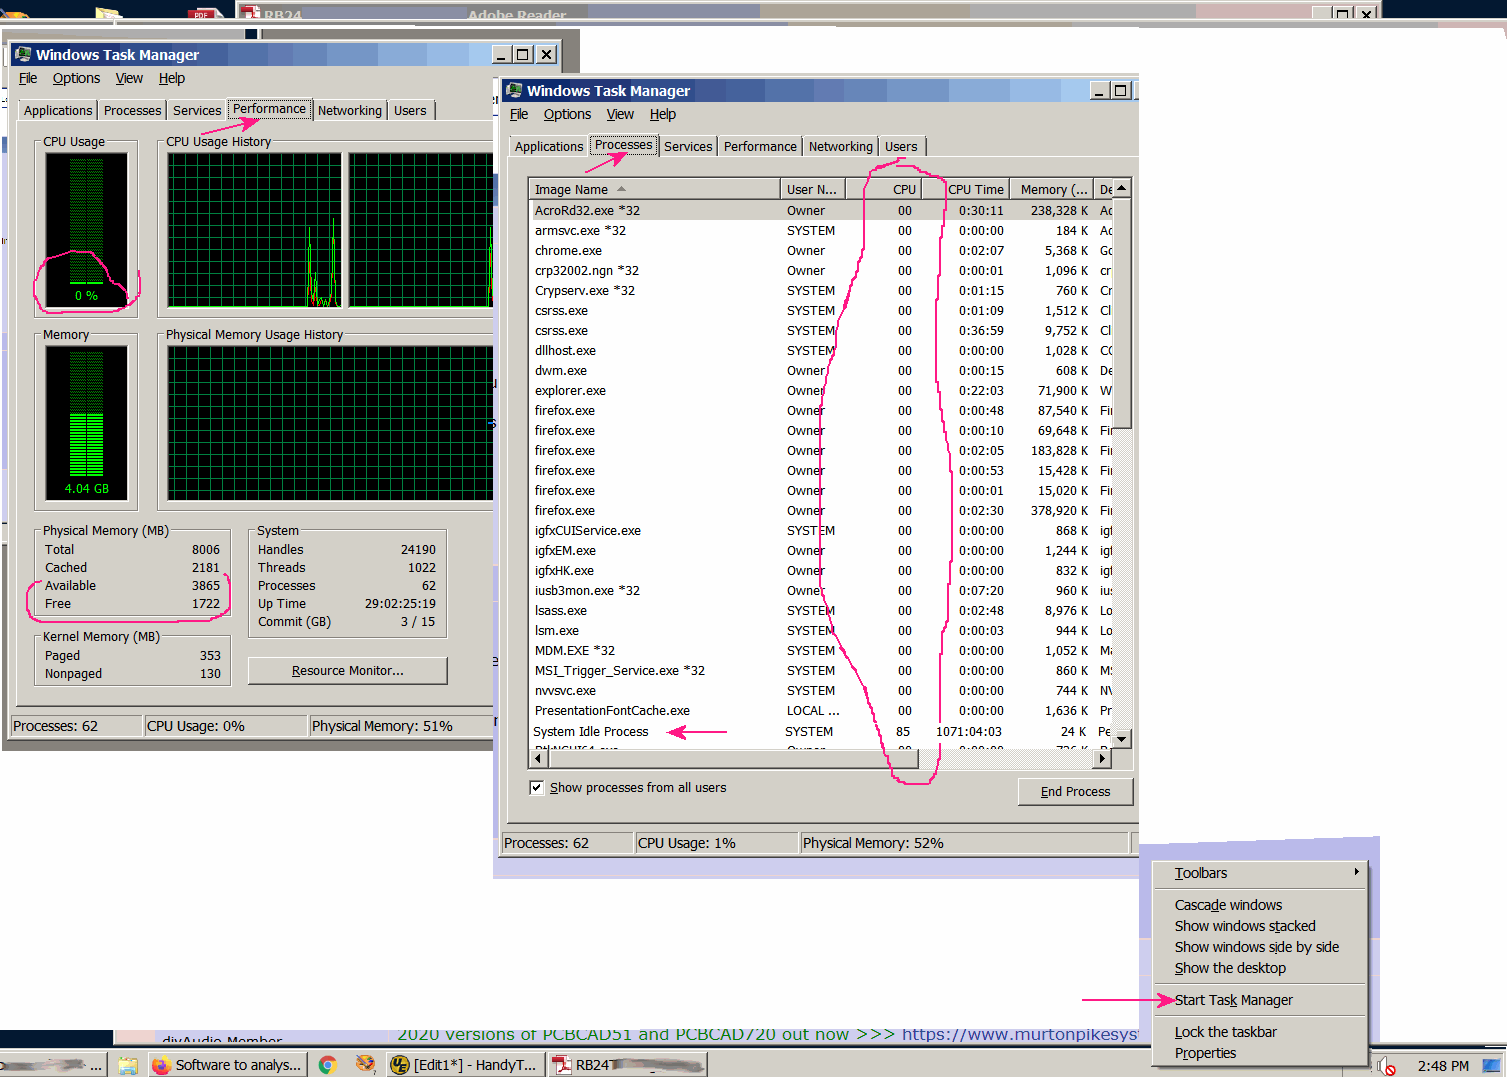Select the active Processes tab in front window
The height and width of the screenshot is (1077, 1507).
623,145
